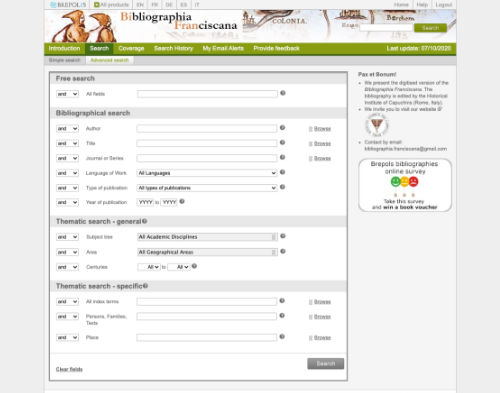Click the Clear fields link
This screenshot has width=500, height=393.
pyautogui.click(x=69, y=369)
